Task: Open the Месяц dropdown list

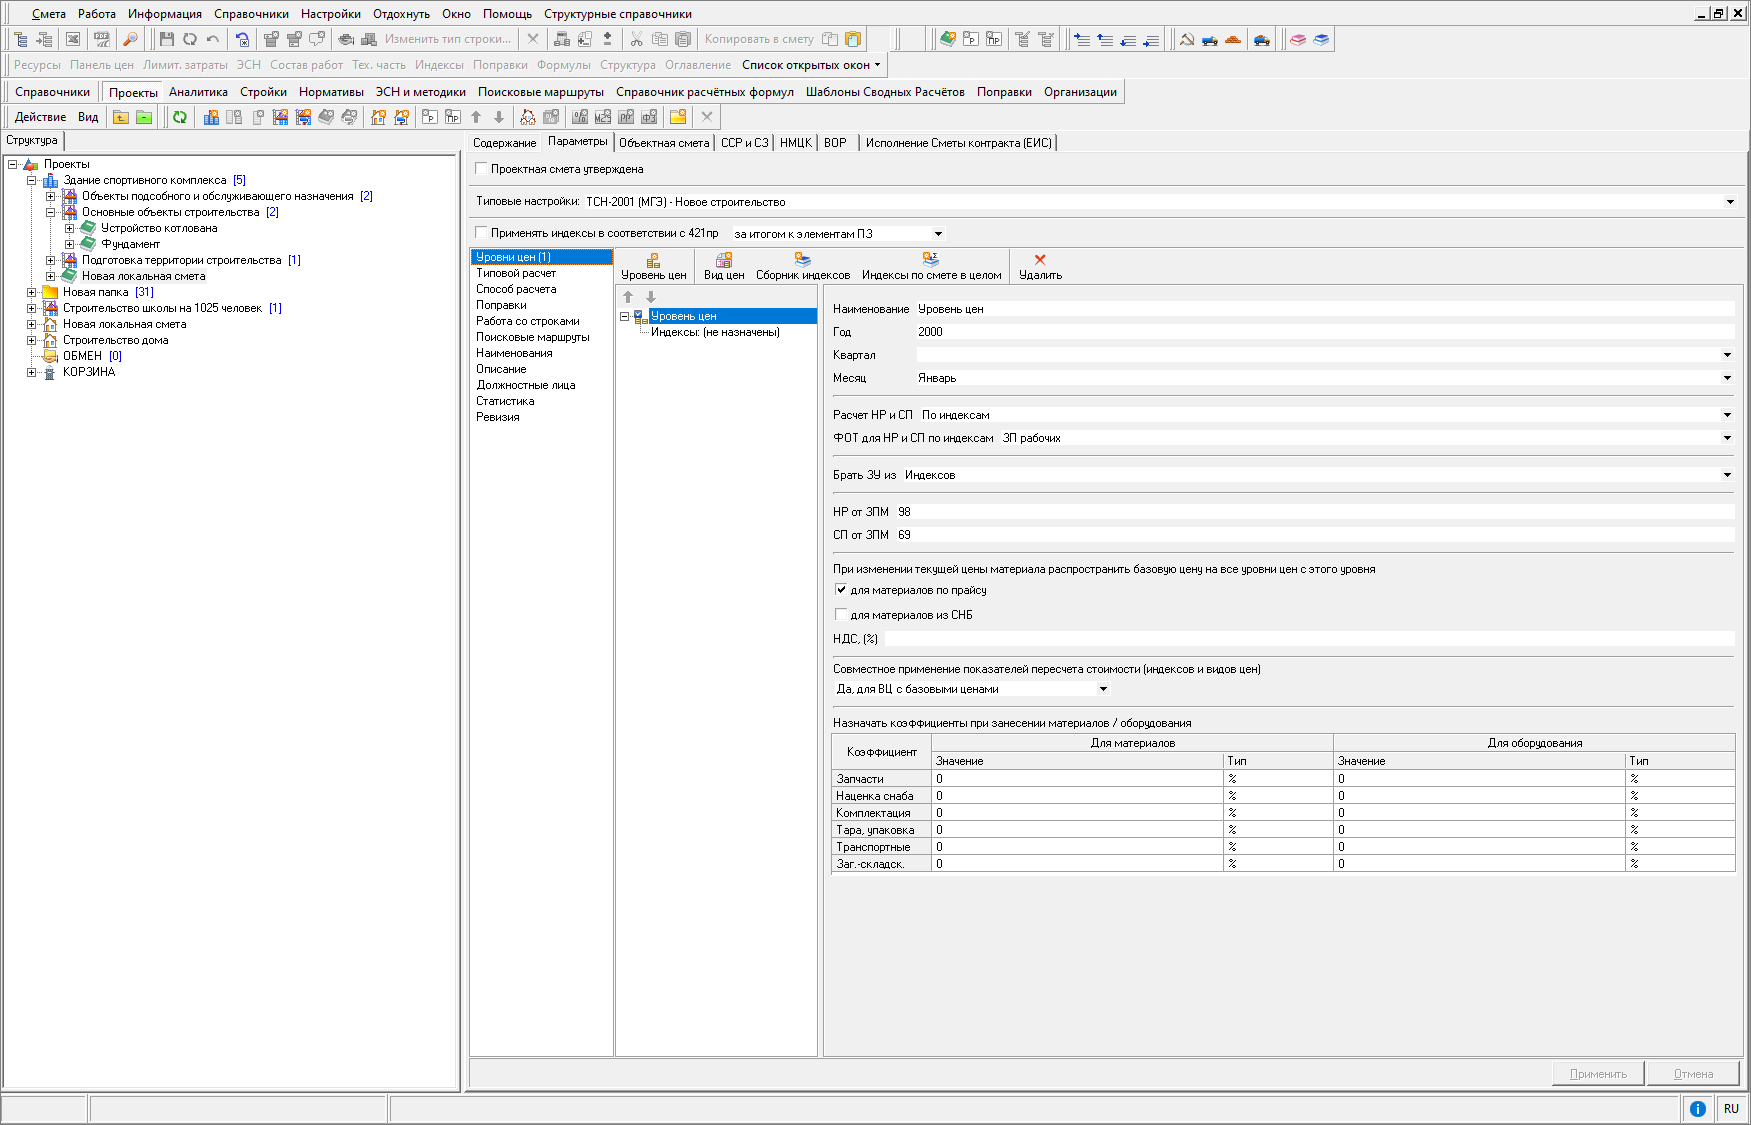Action: (1726, 378)
